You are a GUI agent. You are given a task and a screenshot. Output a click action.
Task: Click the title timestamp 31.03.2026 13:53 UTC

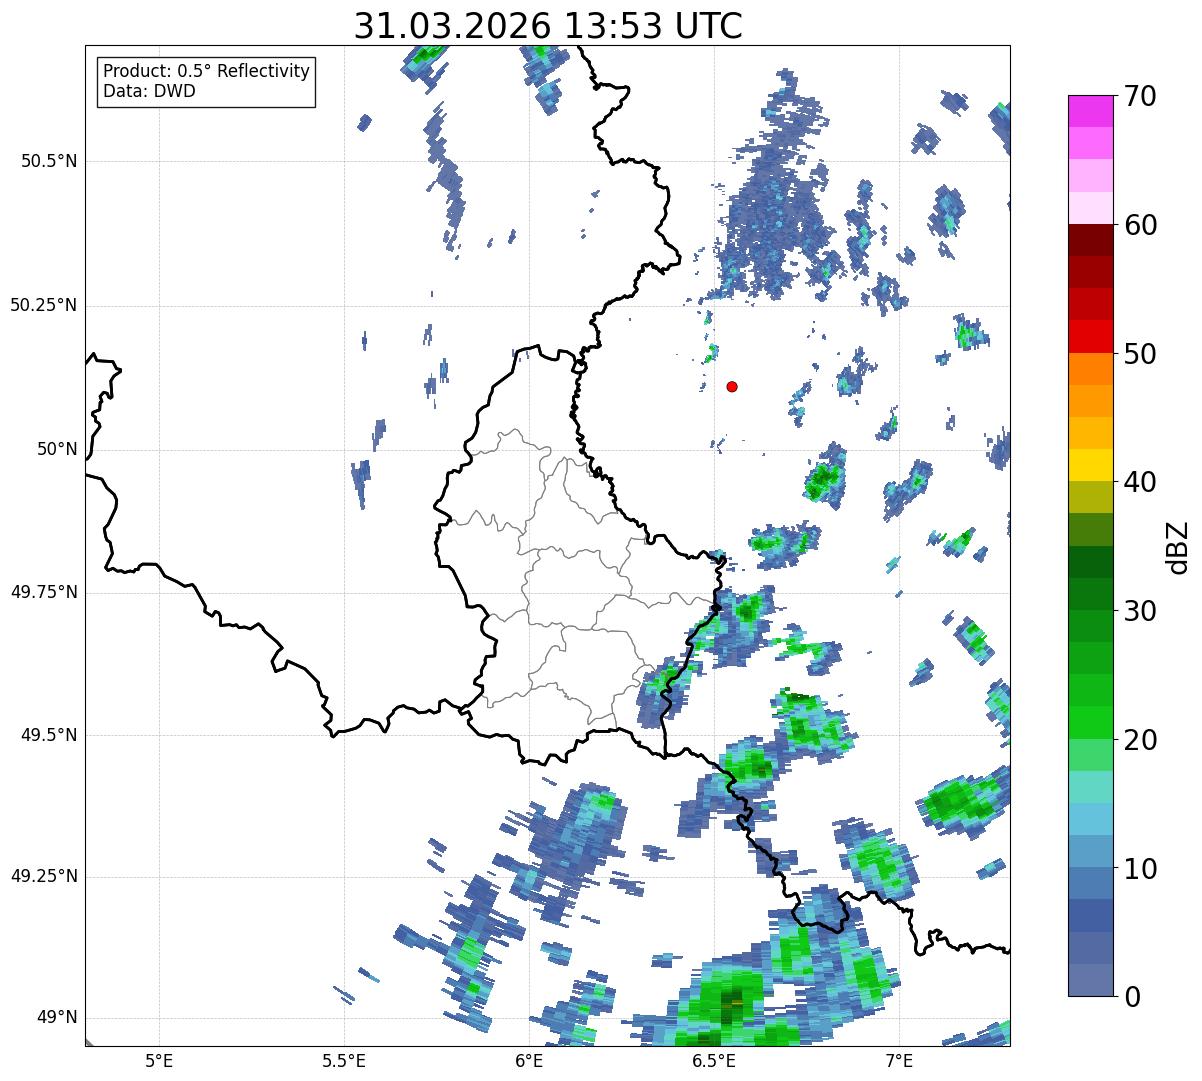click(548, 25)
